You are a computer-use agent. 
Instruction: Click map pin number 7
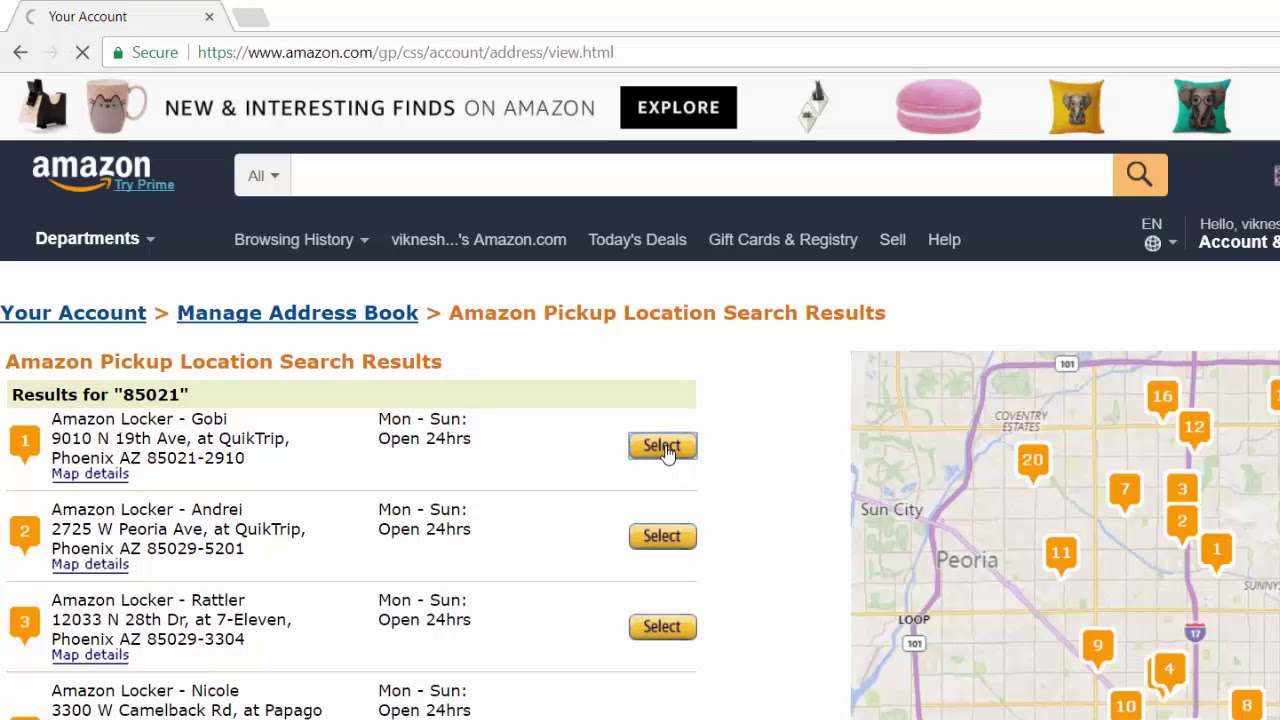point(1125,491)
